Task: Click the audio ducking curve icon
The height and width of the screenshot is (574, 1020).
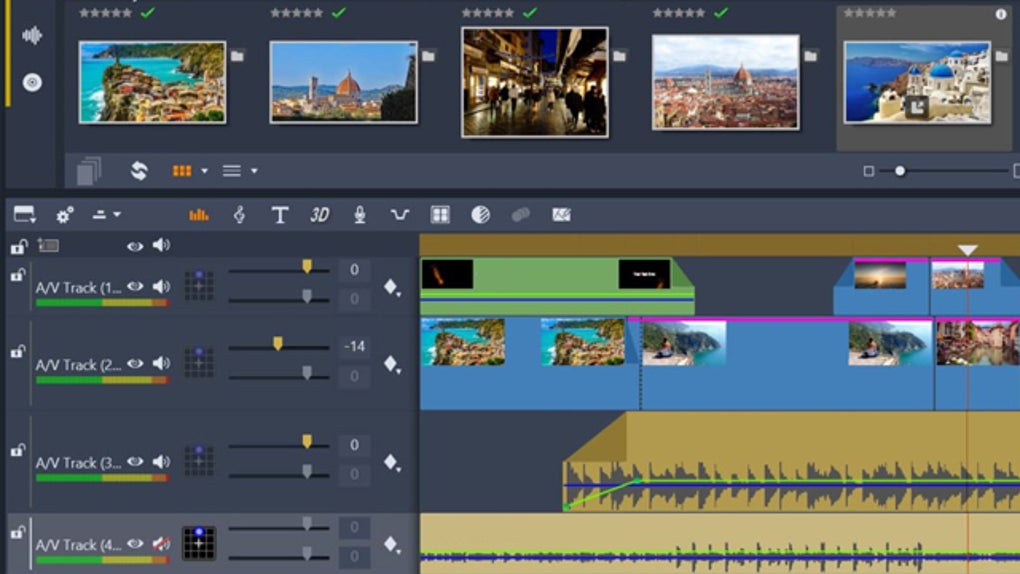Action: click(400, 215)
